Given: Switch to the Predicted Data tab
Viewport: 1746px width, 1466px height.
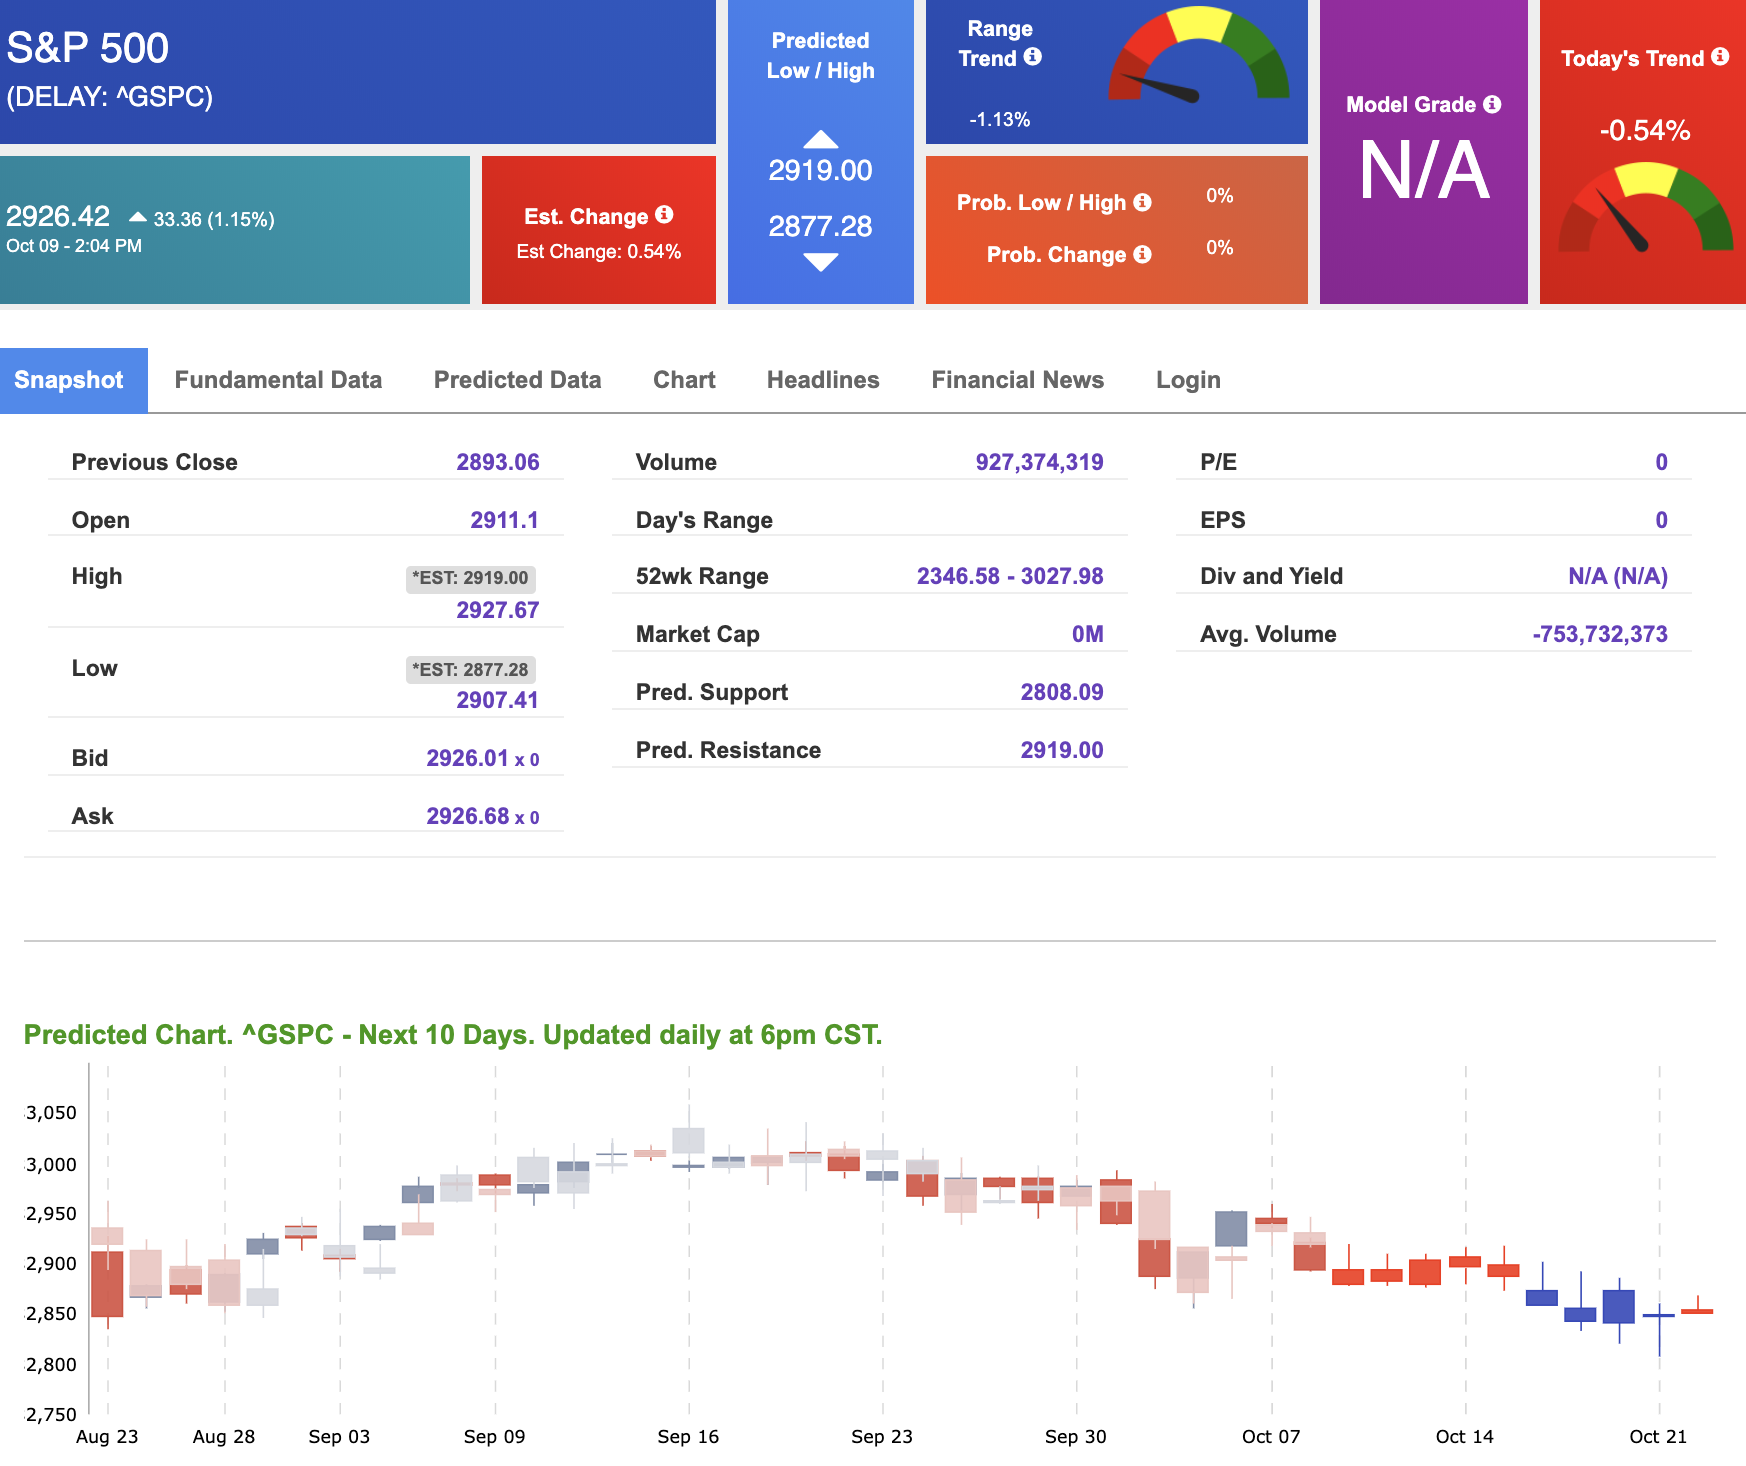Looking at the screenshot, I should (517, 380).
